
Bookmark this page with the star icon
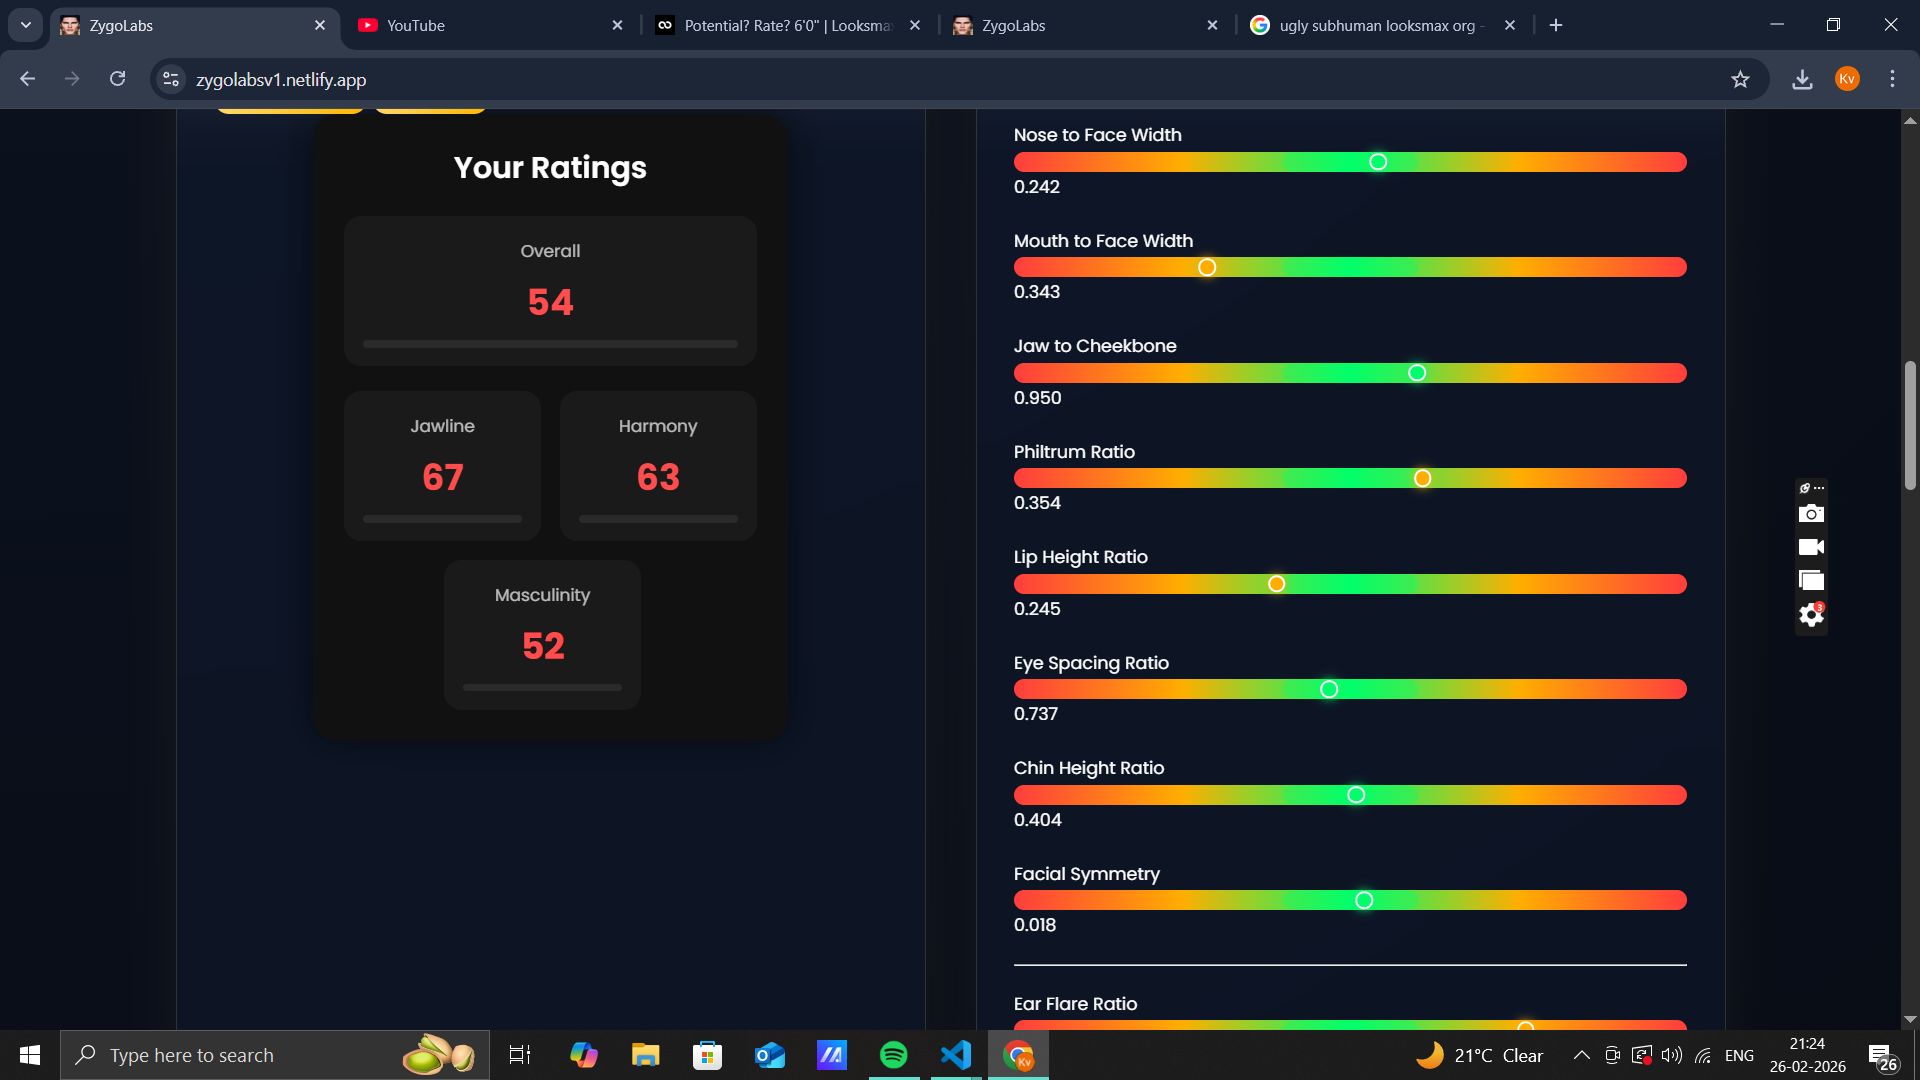click(1740, 79)
